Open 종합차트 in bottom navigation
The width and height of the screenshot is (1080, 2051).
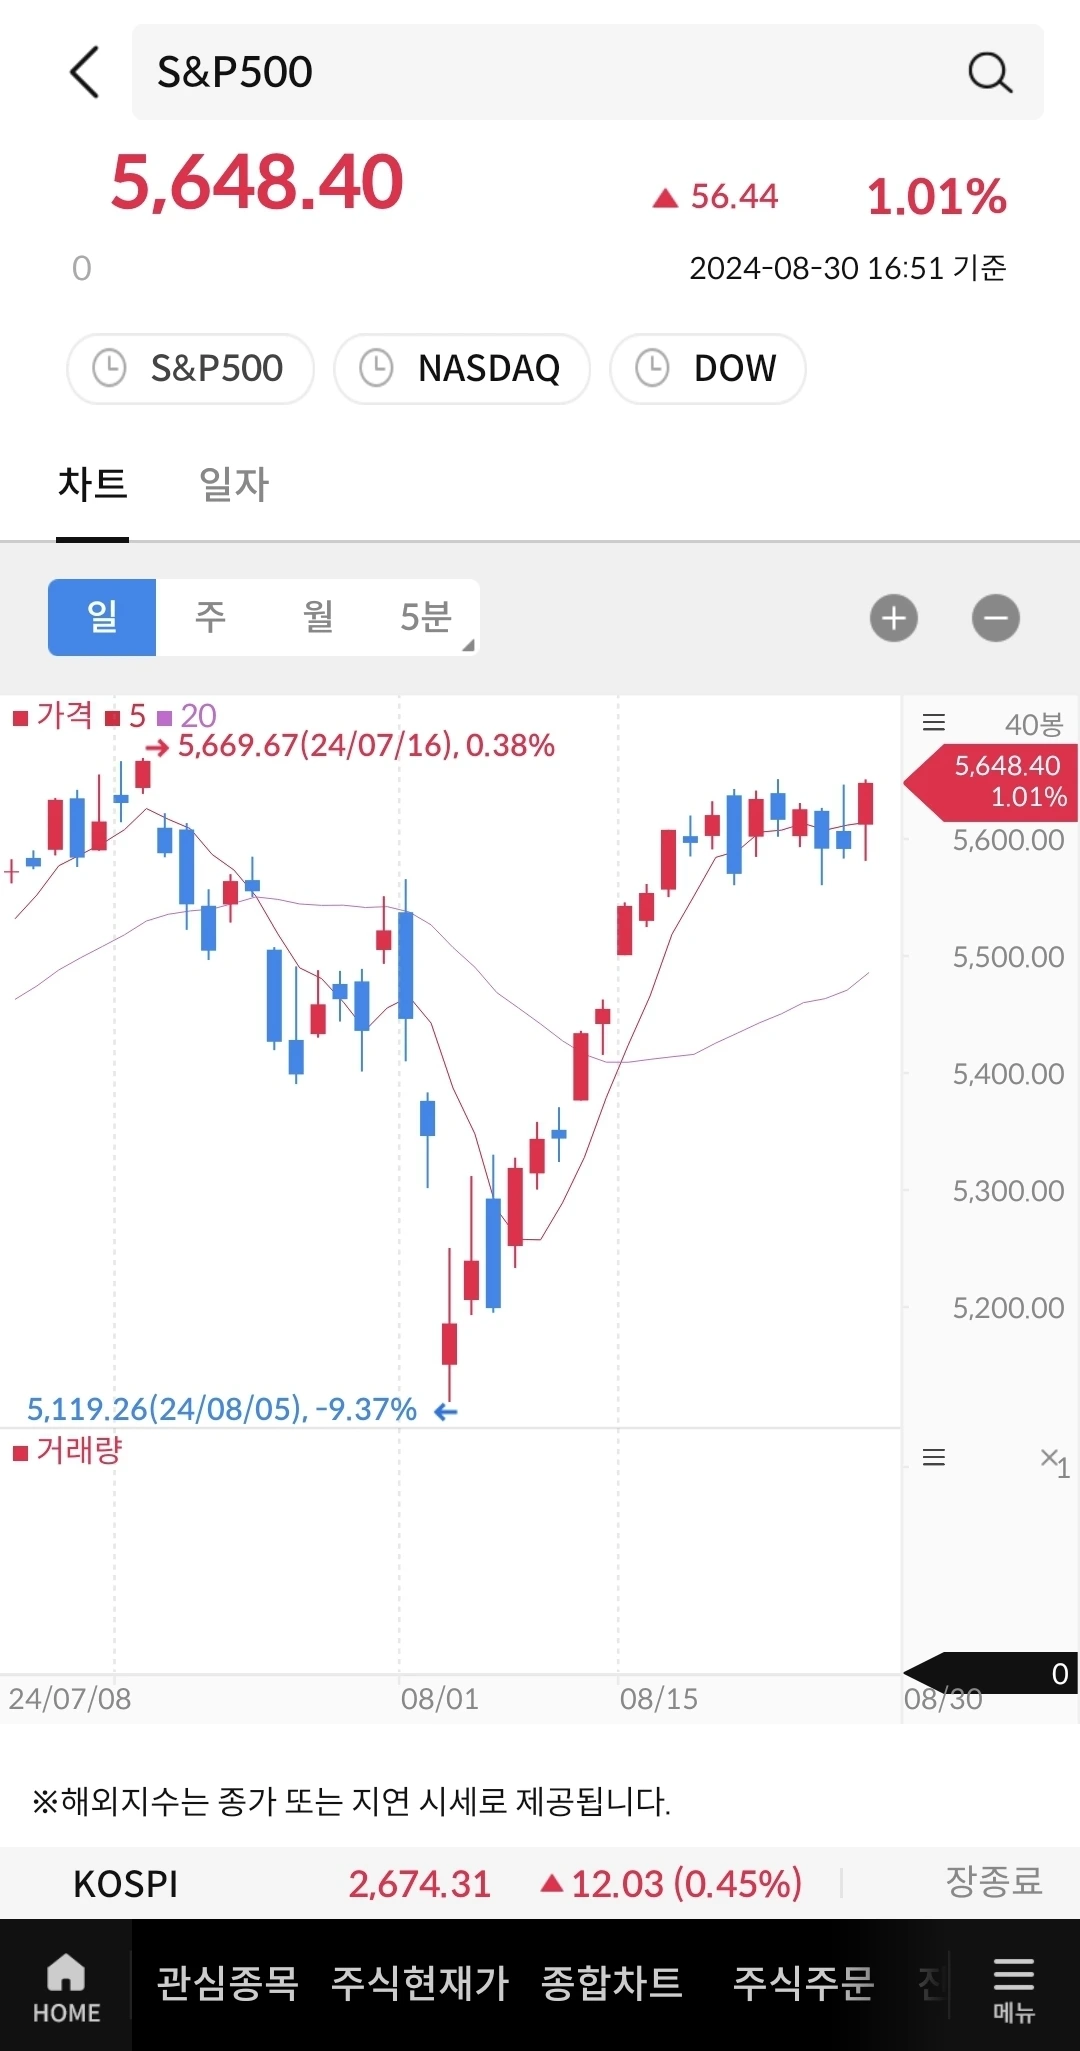(611, 1983)
